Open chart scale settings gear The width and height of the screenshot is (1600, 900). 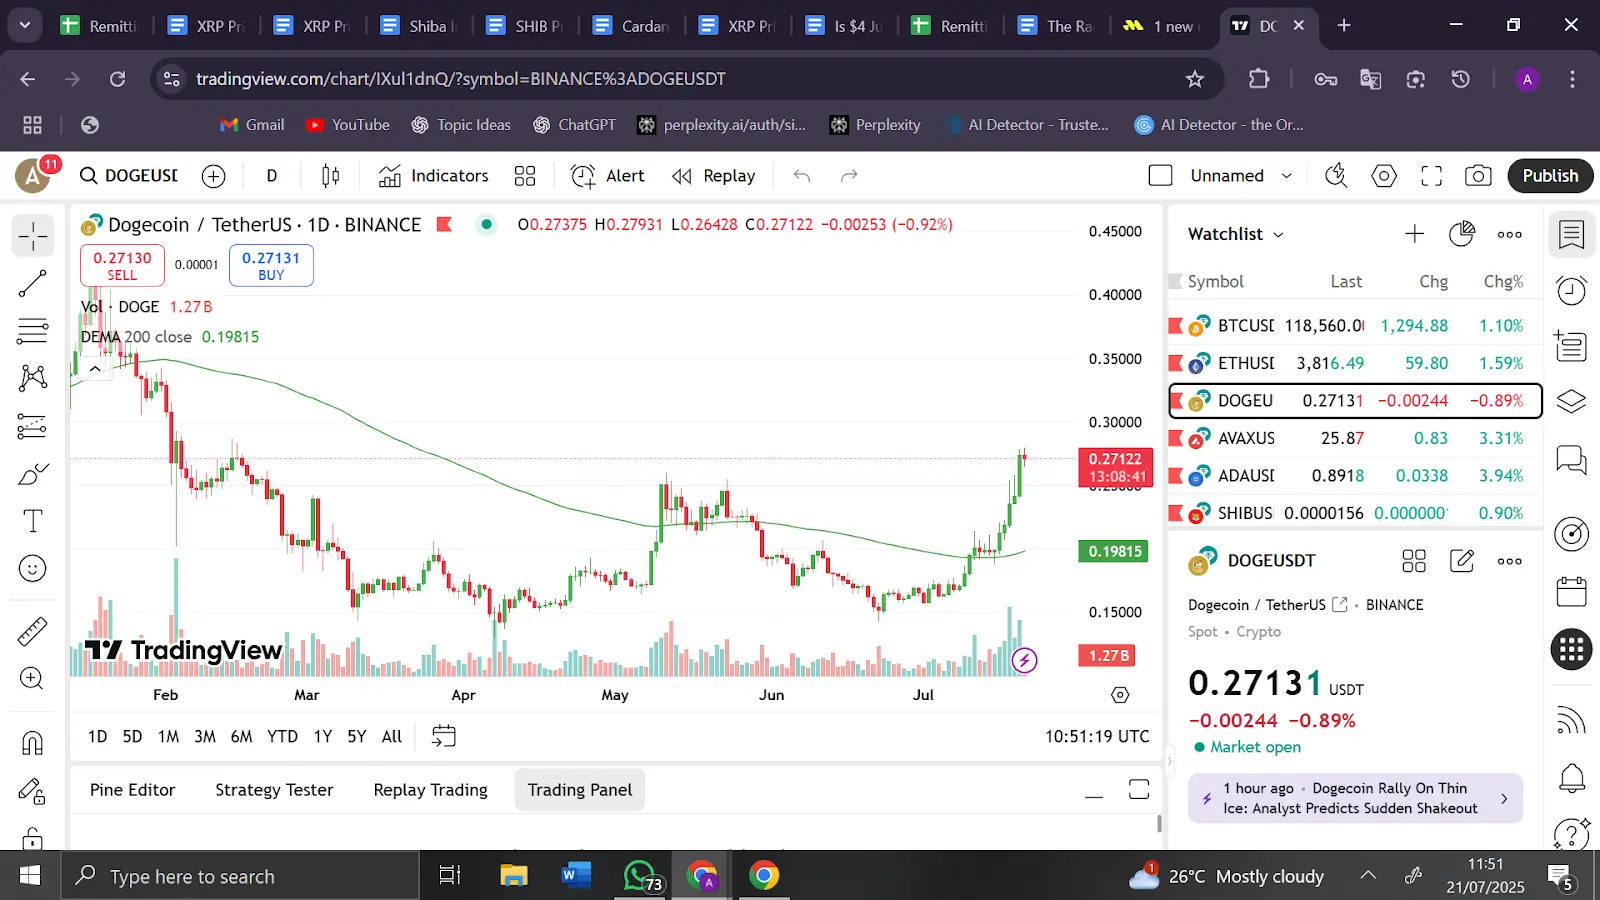pyautogui.click(x=1120, y=695)
